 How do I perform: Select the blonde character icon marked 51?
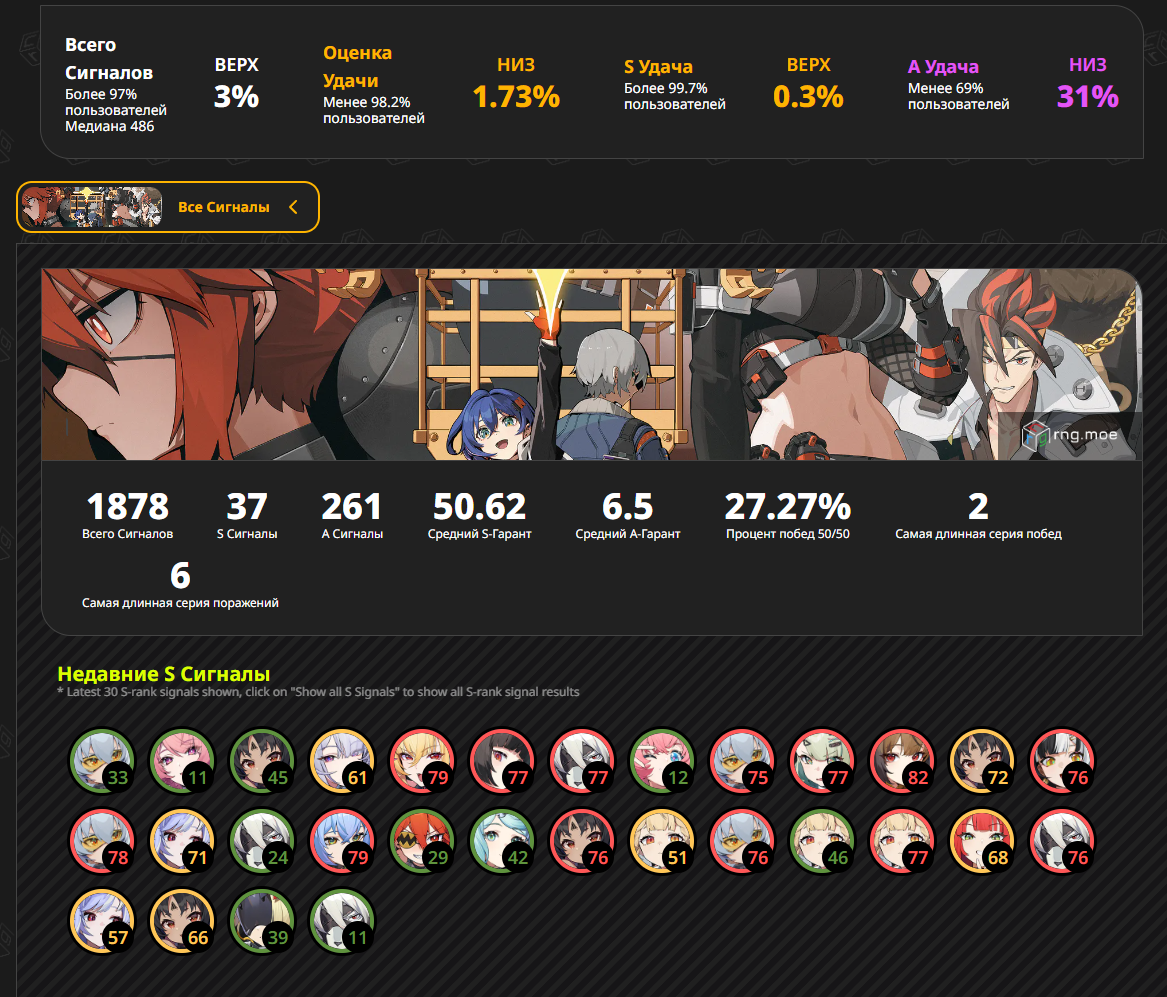click(x=662, y=841)
